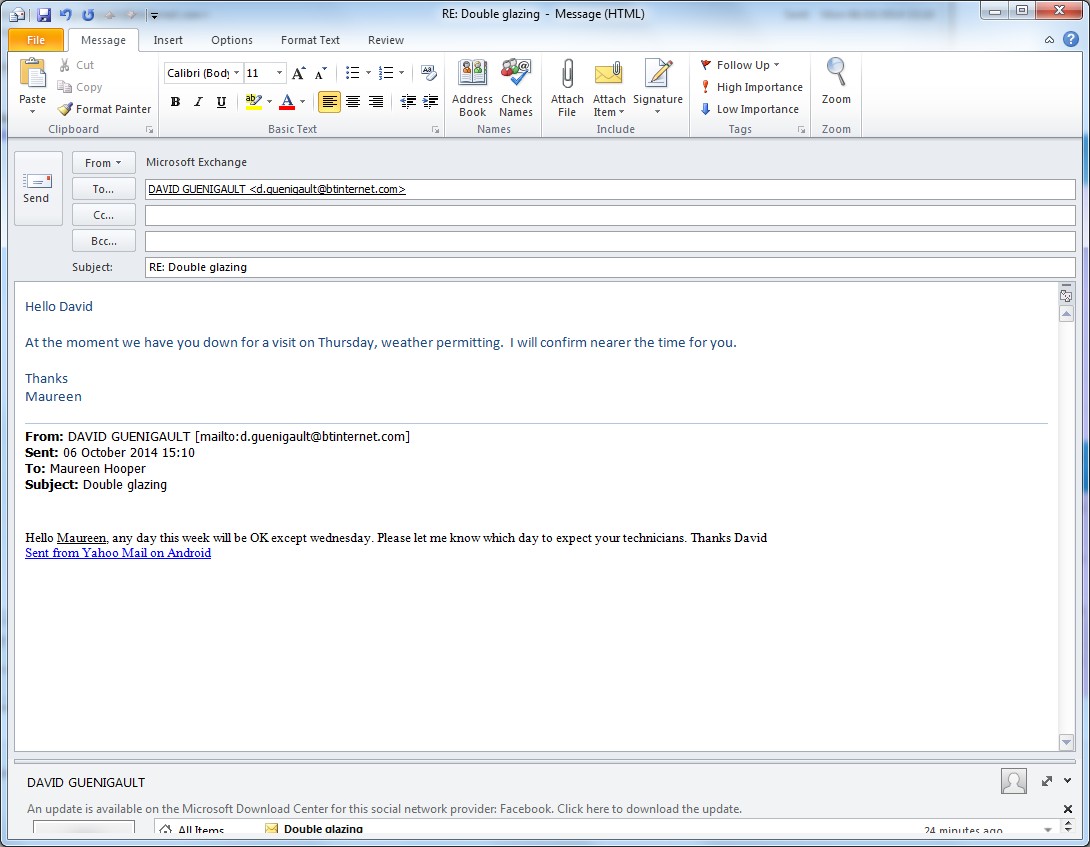The height and width of the screenshot is (847, 1090).
Task: Toggle Italic formatting
Action: [x=198, y=102]
